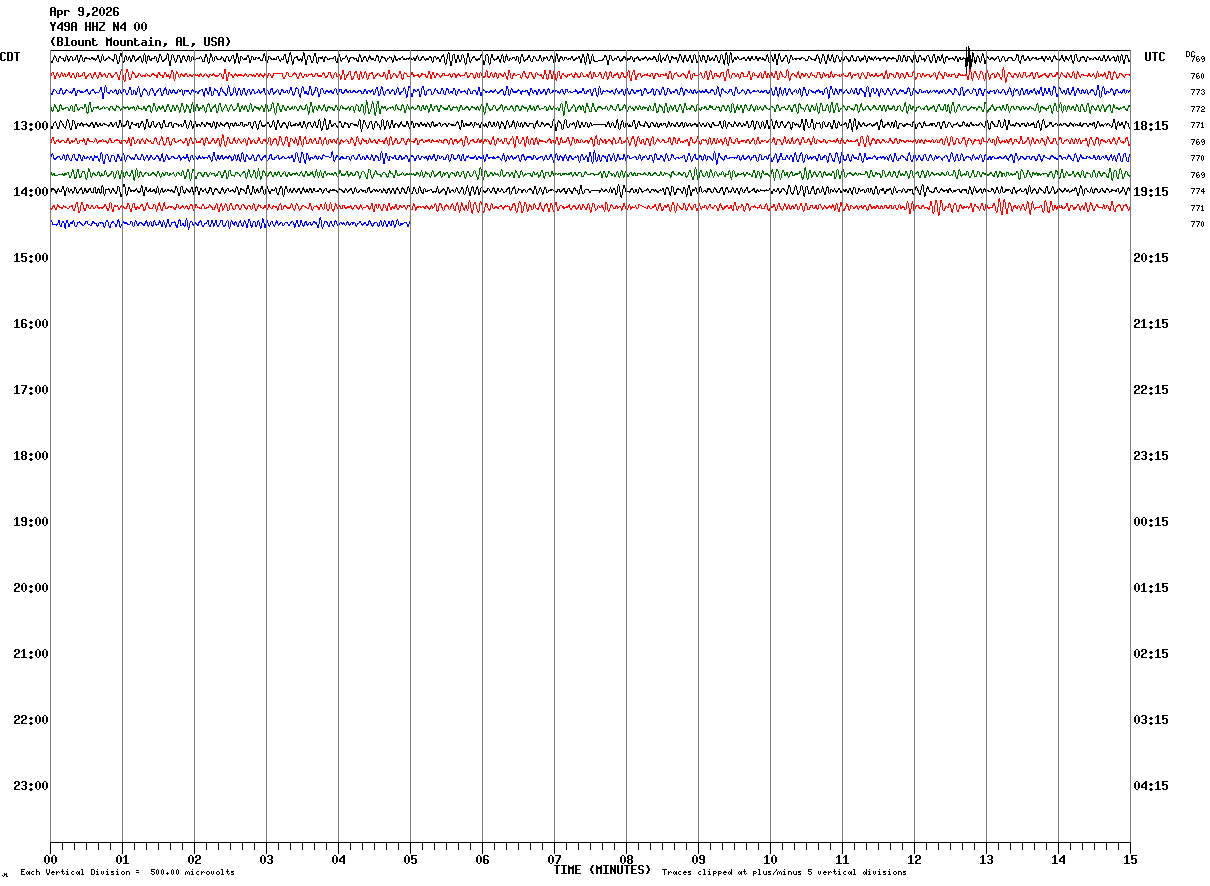Click minute tick label 06 on axis
Image resolution: width=1210 pixels, height=886 pixels.
[x=482, y=860]
